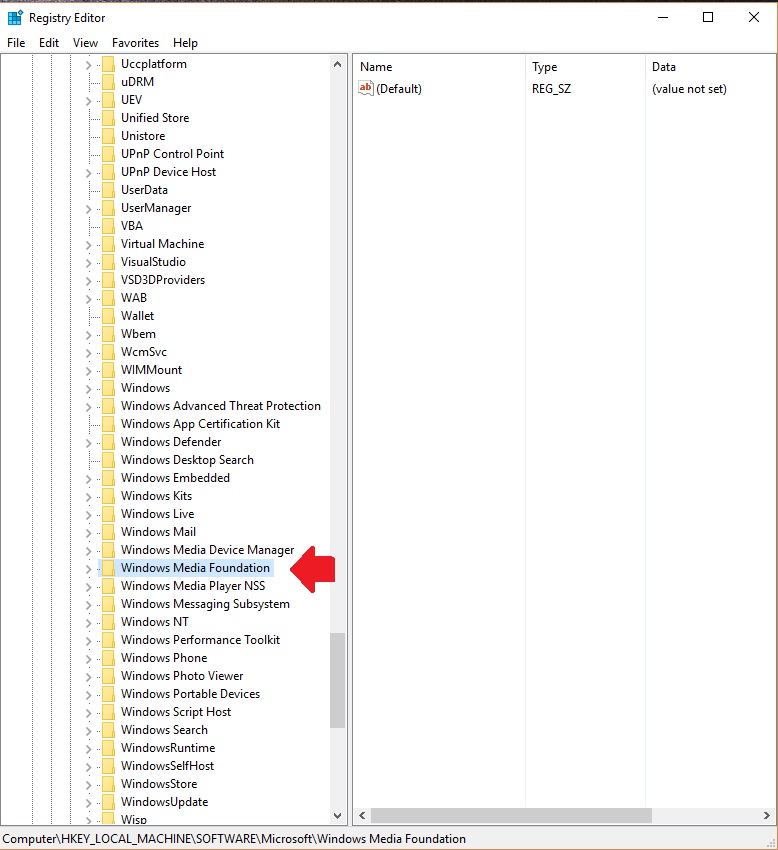Click the UPnP Control Point folder icon
778x850 pixels.
(108, 154)
